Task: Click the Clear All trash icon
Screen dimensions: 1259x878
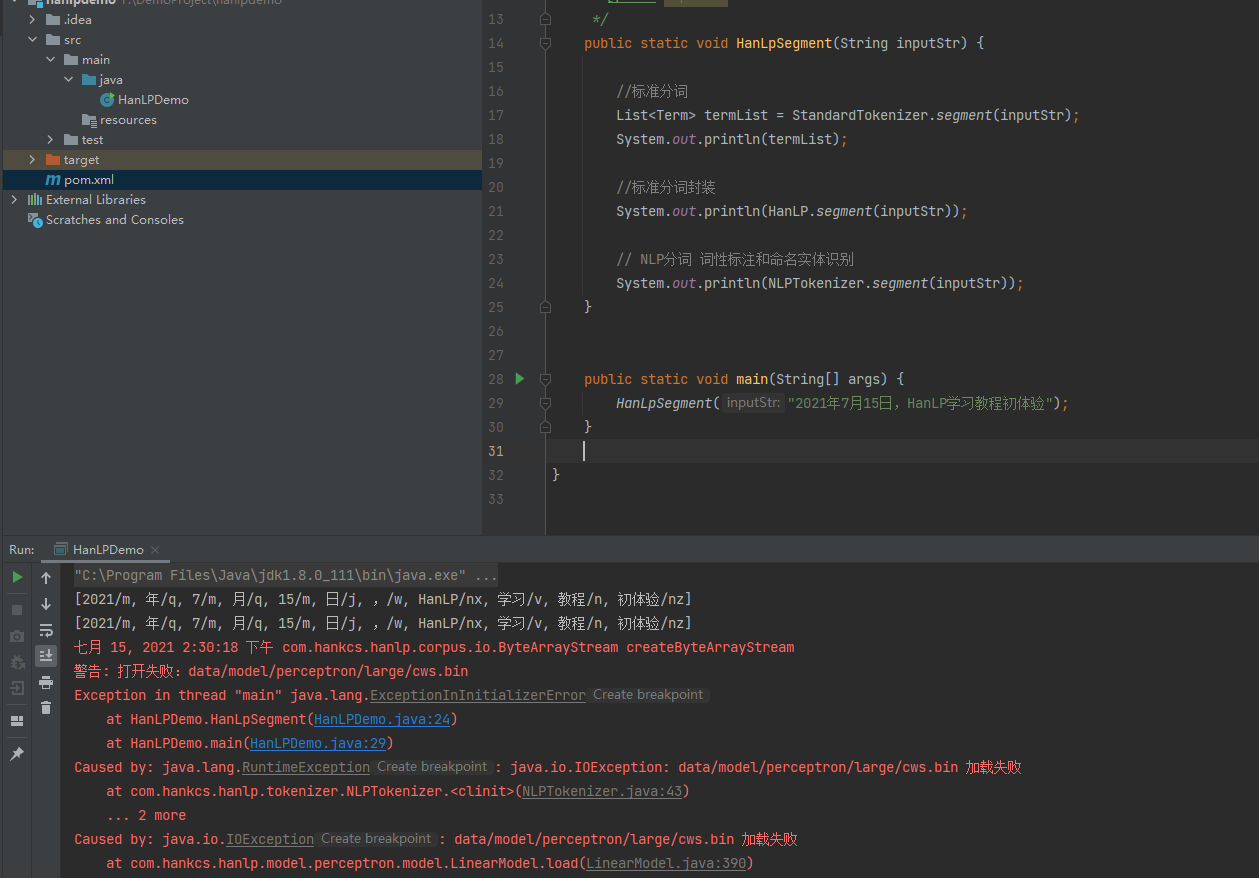Action: point(46,708)
